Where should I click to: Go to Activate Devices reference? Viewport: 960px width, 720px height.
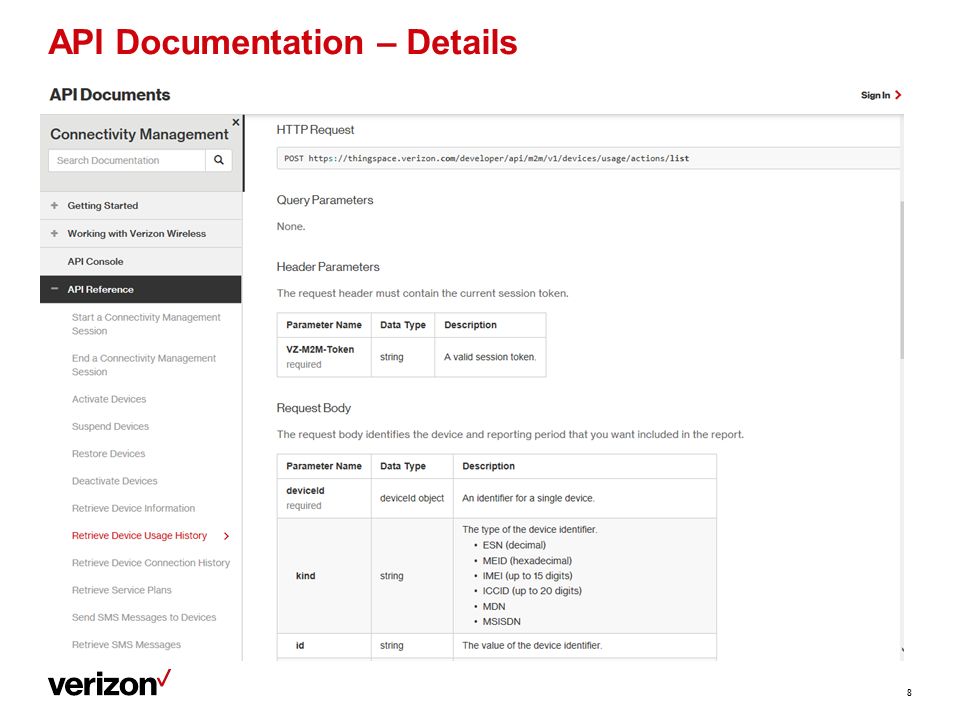109,399
